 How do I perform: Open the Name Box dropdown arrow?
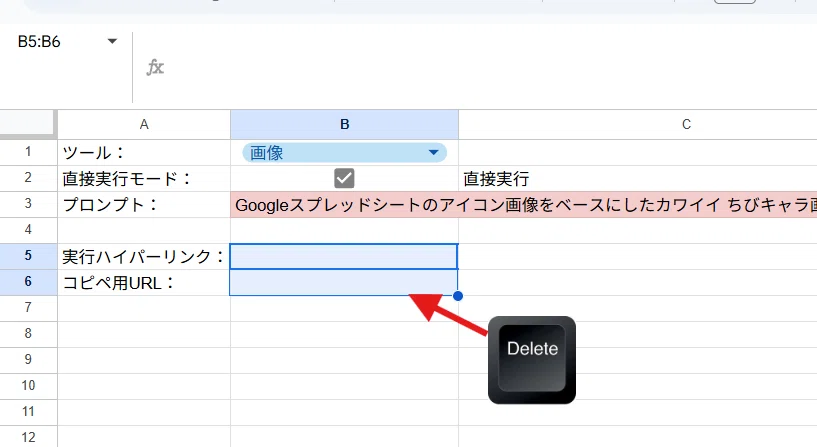[112, 41]
